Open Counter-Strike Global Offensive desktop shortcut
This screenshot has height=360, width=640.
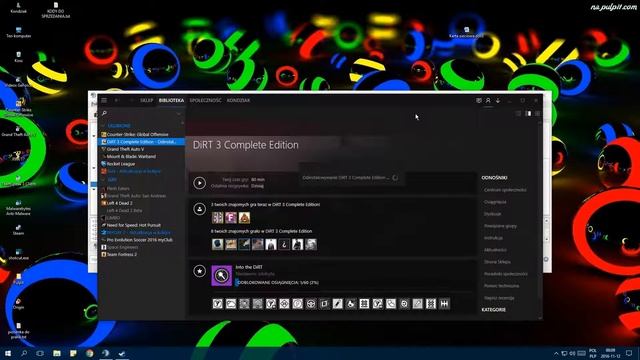18,107
